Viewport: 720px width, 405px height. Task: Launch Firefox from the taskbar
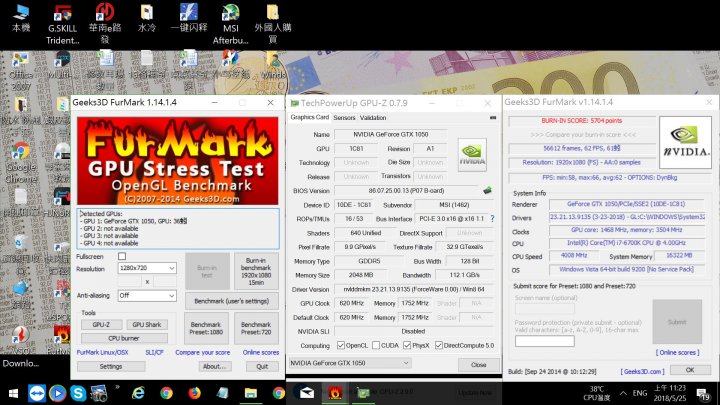[194, 393]
